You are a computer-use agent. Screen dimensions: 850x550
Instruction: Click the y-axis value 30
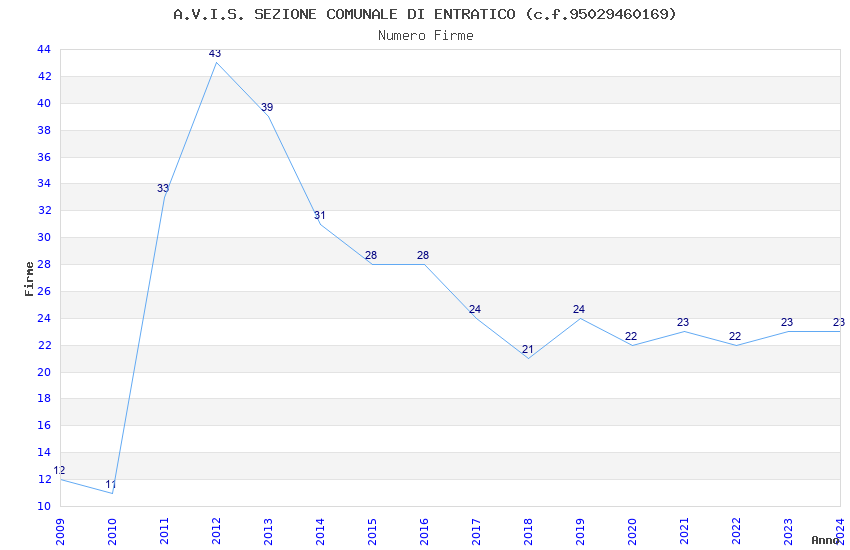point(44,237)
